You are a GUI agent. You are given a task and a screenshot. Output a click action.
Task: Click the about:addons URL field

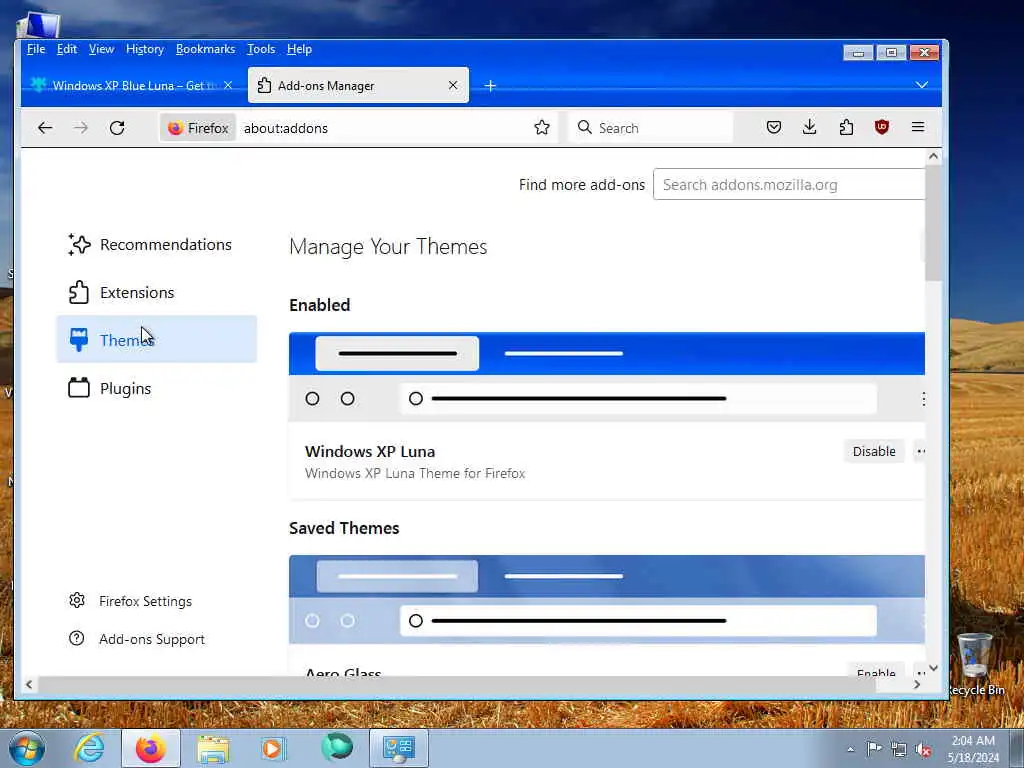click(385, 128)
